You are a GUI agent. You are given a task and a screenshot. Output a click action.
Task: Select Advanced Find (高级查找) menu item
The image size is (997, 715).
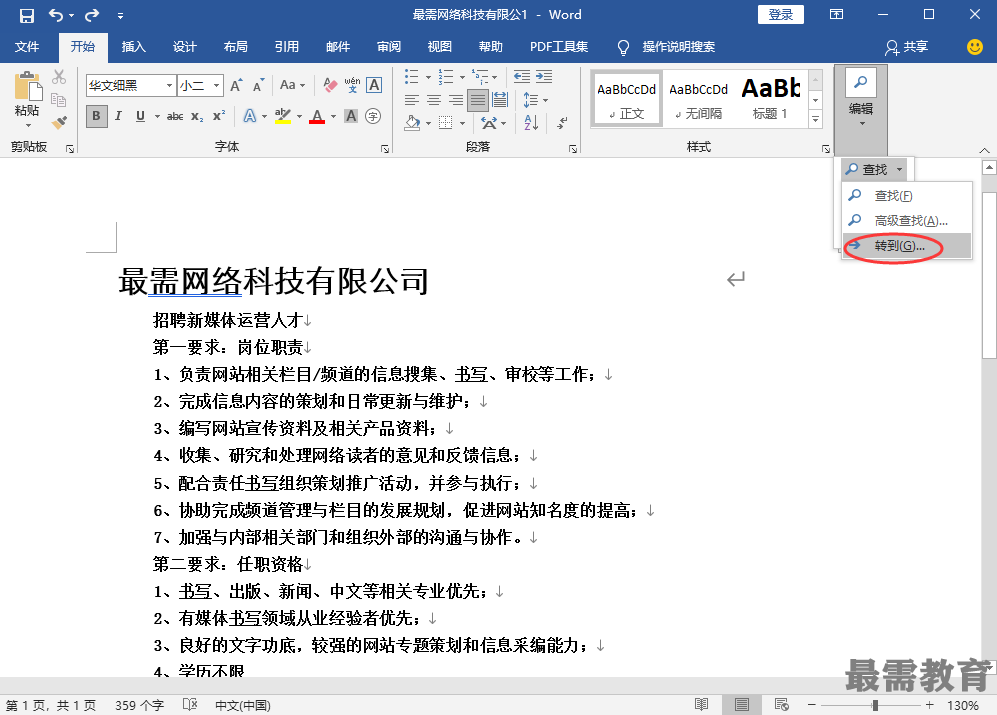click(907, 221)
